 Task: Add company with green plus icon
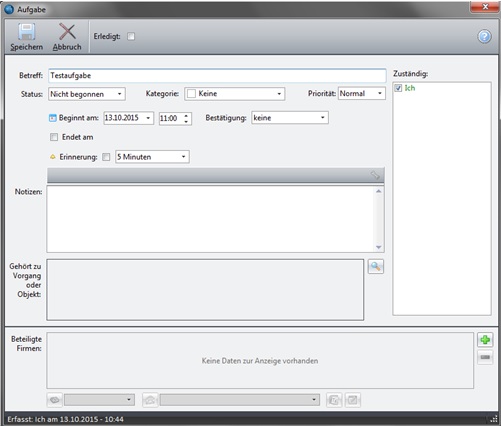pyautogui.click(x=485, y=340)
